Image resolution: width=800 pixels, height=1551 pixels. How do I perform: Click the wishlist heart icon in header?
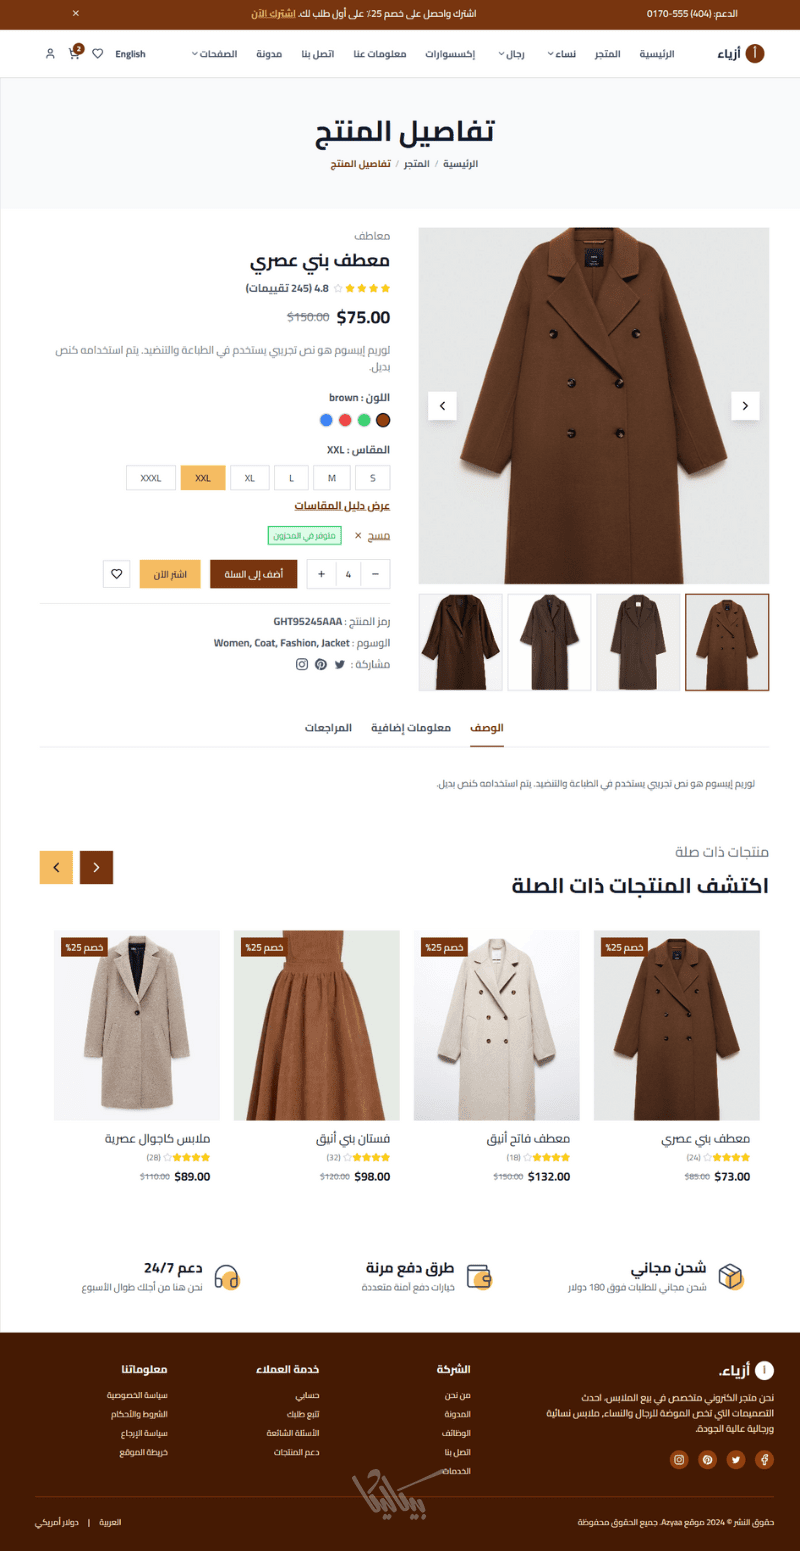97,54
